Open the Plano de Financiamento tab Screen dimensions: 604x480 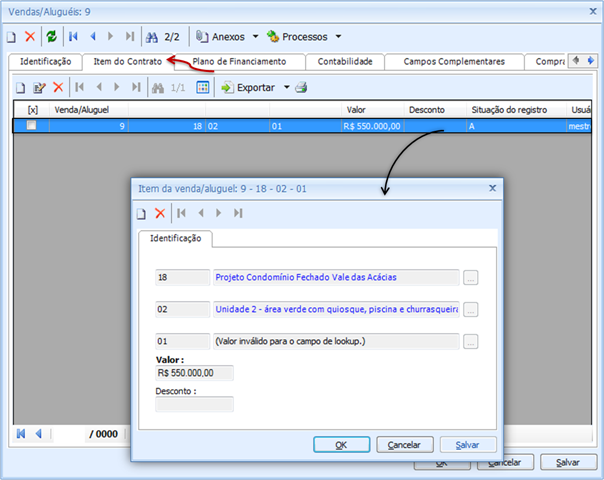pyautogui.click(x=239, y=62)
